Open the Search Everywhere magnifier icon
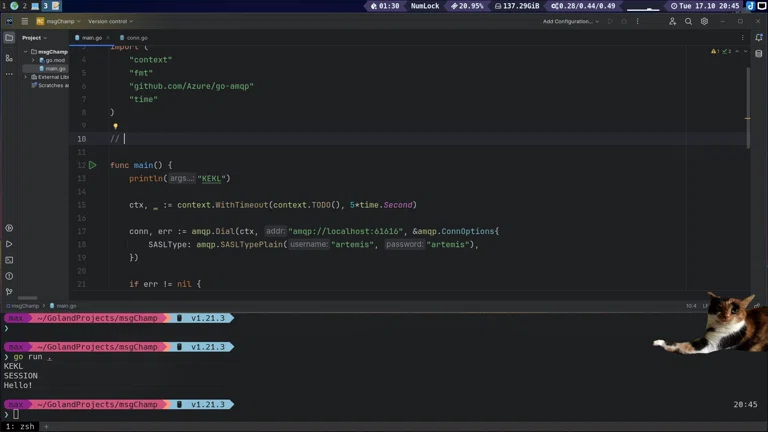 pyautogui.click(x=688, y=21)
